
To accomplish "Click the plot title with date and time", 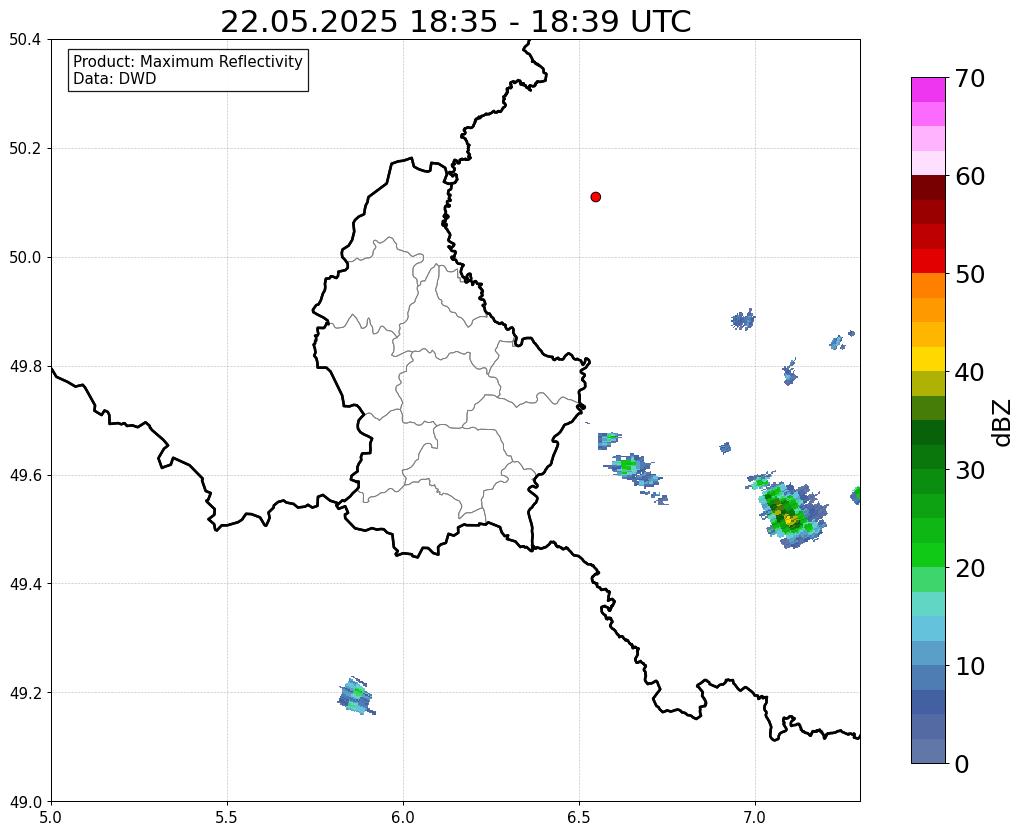I will pyautogui.click(x=455, y=22).
